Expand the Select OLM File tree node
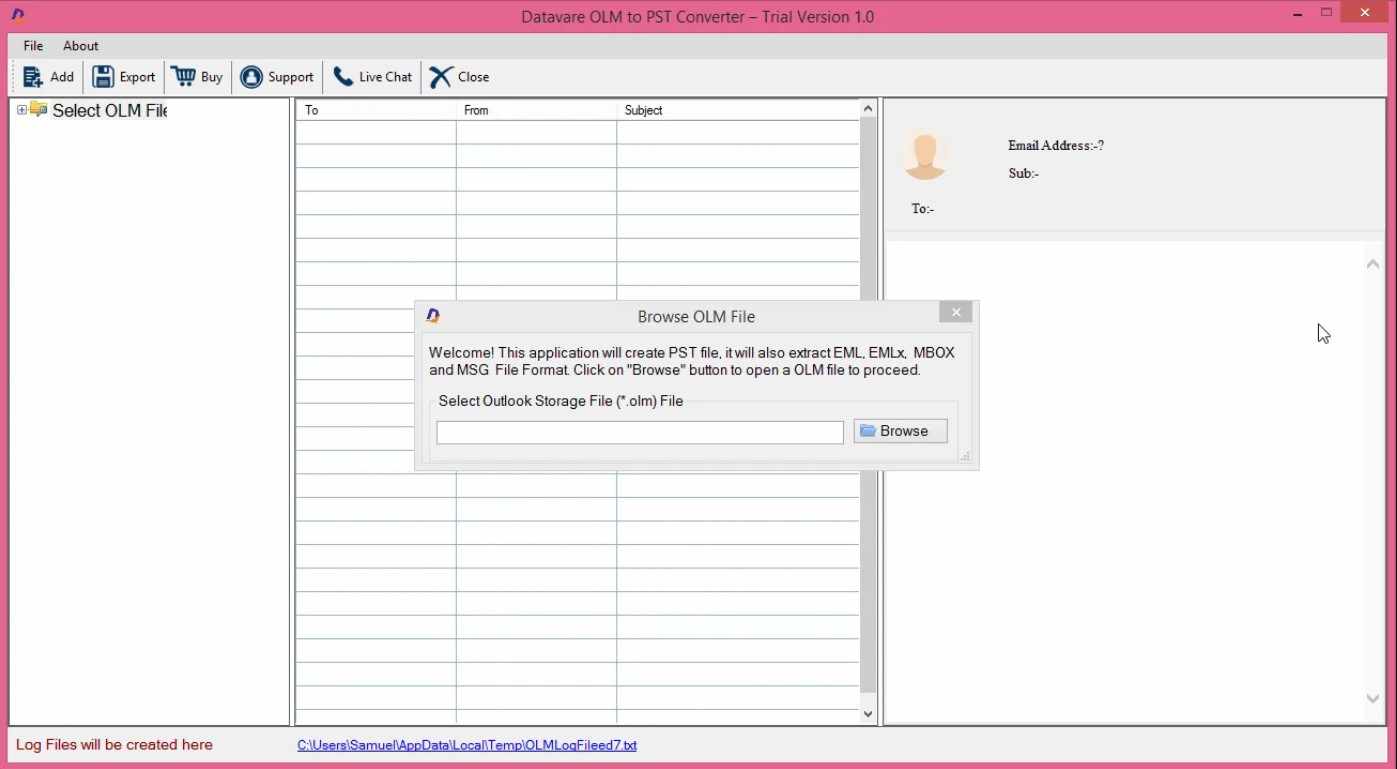This screenshot has width=1397, height=769. click(22, 110)
